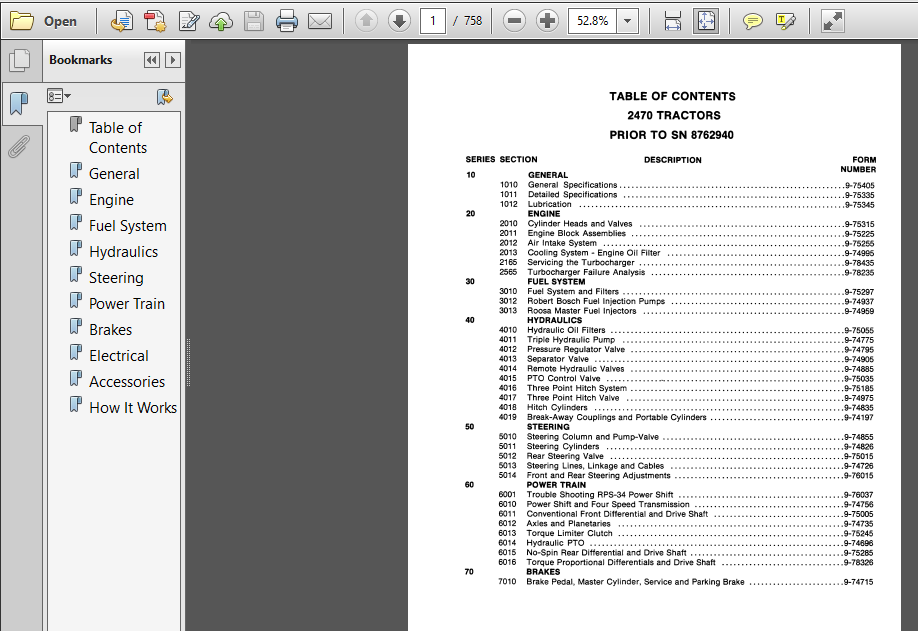The height and width of the screenshot is (631, 918).
Task: Enter read mode with expand arrows icon
Action: click(833, 21)
